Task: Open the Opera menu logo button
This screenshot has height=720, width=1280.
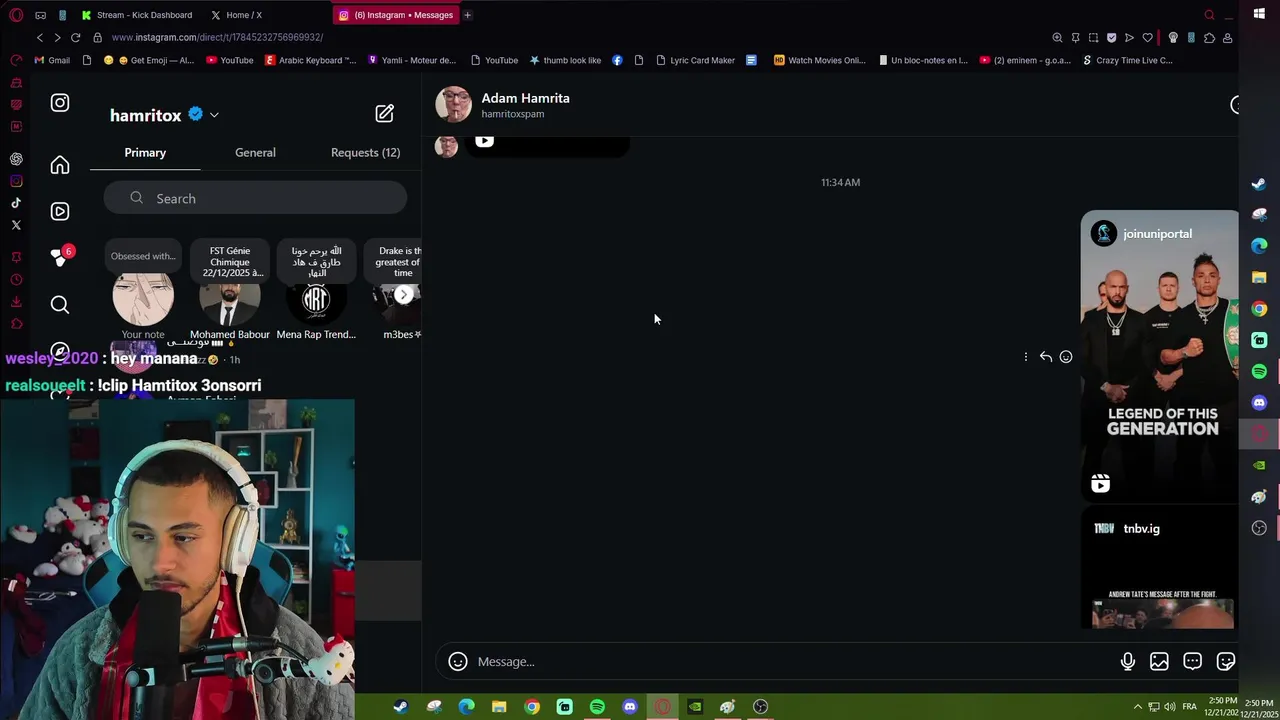Action: tap(16, 15)
